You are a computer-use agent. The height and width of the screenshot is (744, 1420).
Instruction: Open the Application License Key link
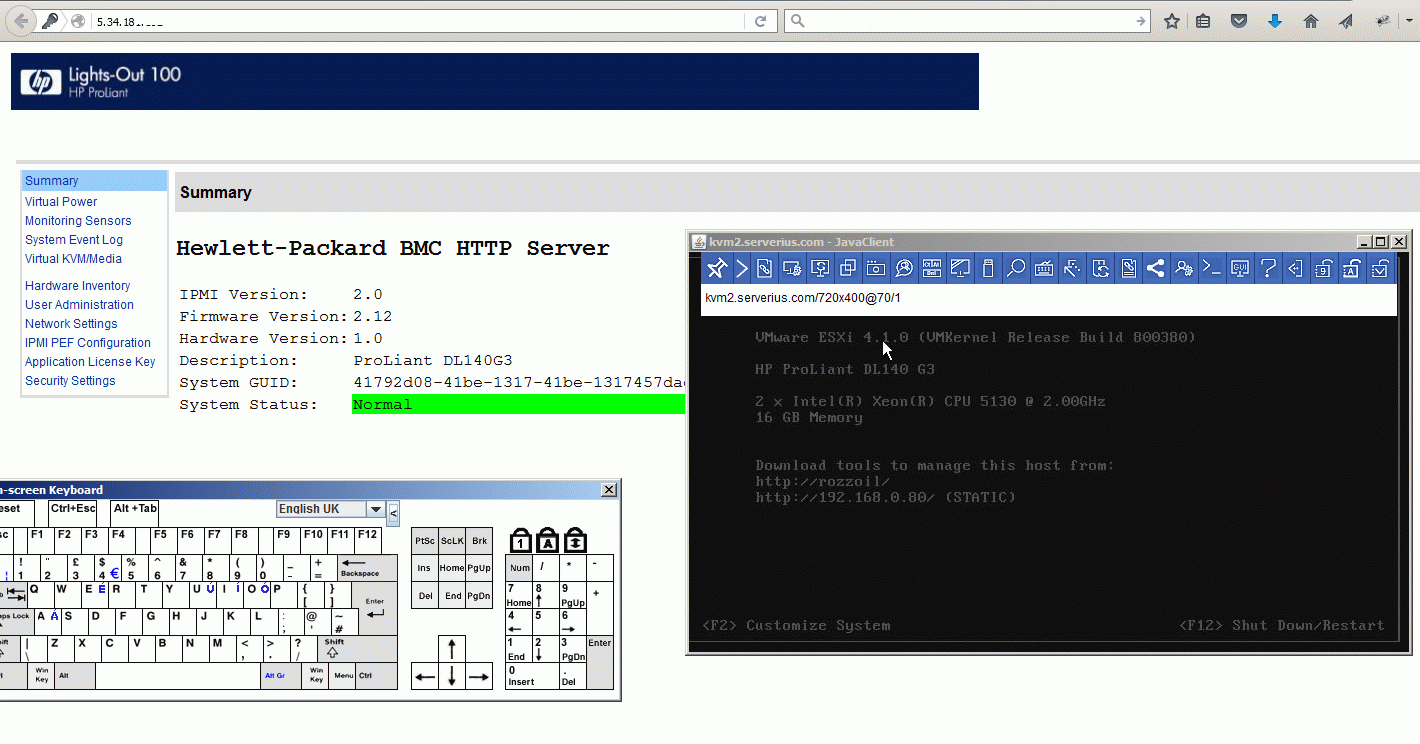click(90, 362)
